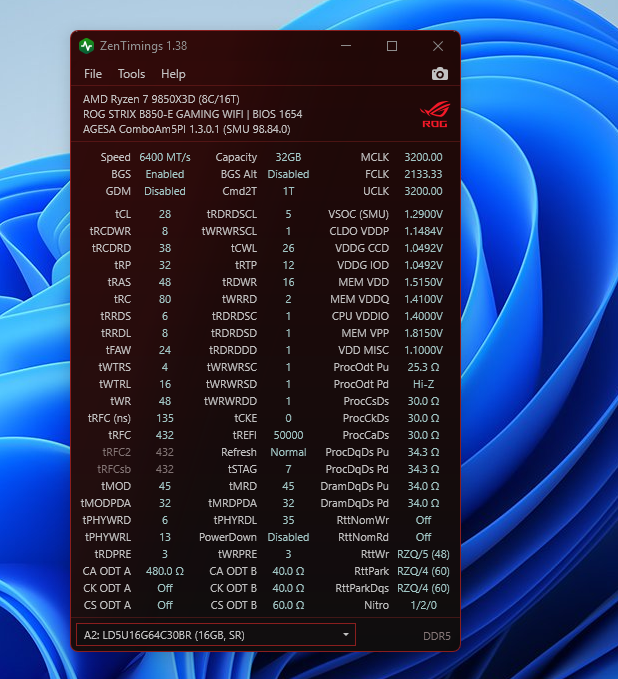
Task: Click the greyed tRFC2 value 432
Action: point(165,452)
